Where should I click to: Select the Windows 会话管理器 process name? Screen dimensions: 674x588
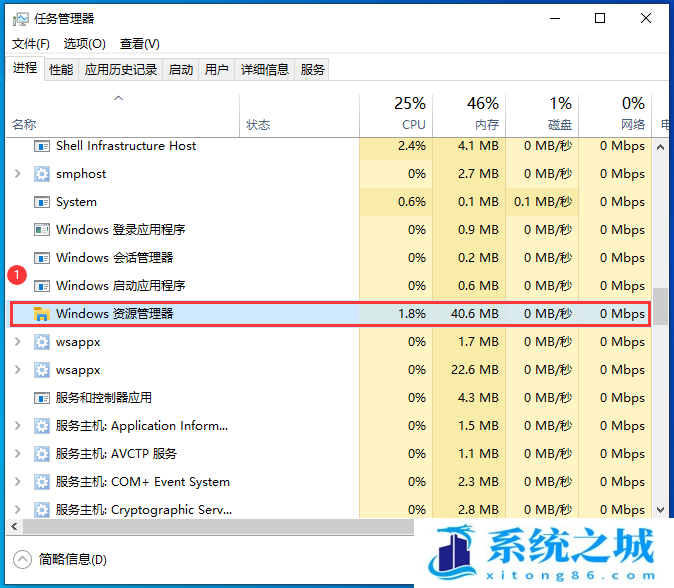point(114,258)
